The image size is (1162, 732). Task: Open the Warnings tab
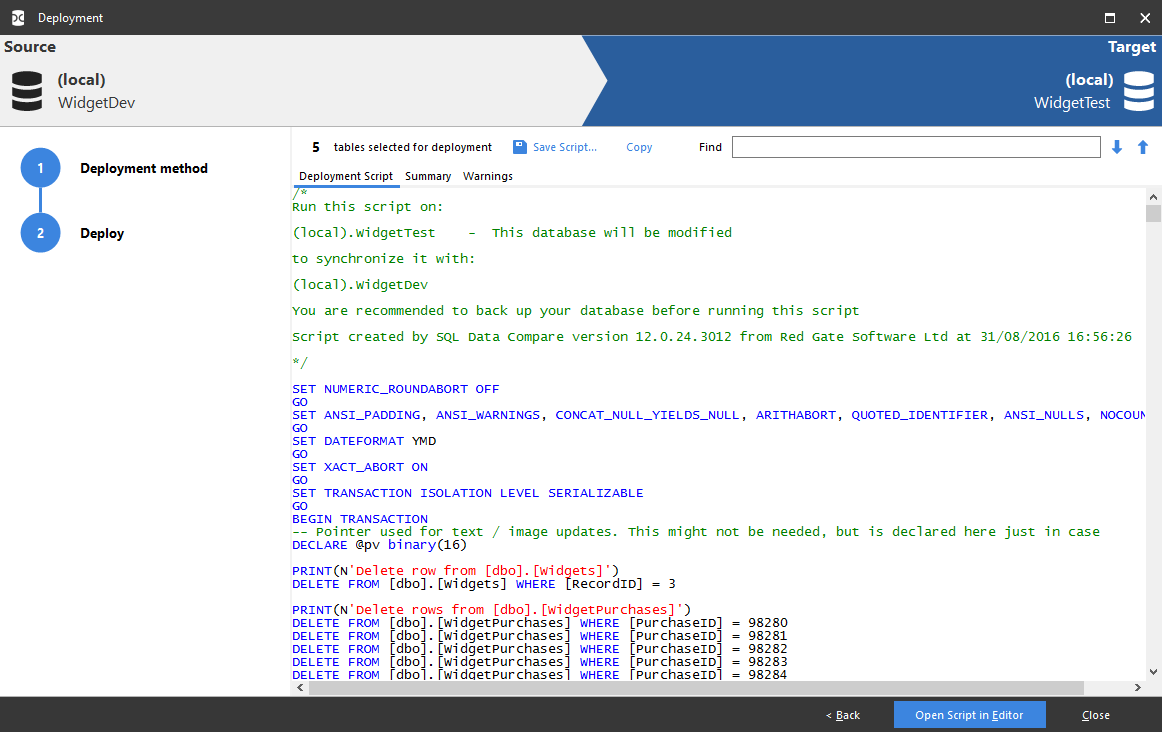pos(487,176)
